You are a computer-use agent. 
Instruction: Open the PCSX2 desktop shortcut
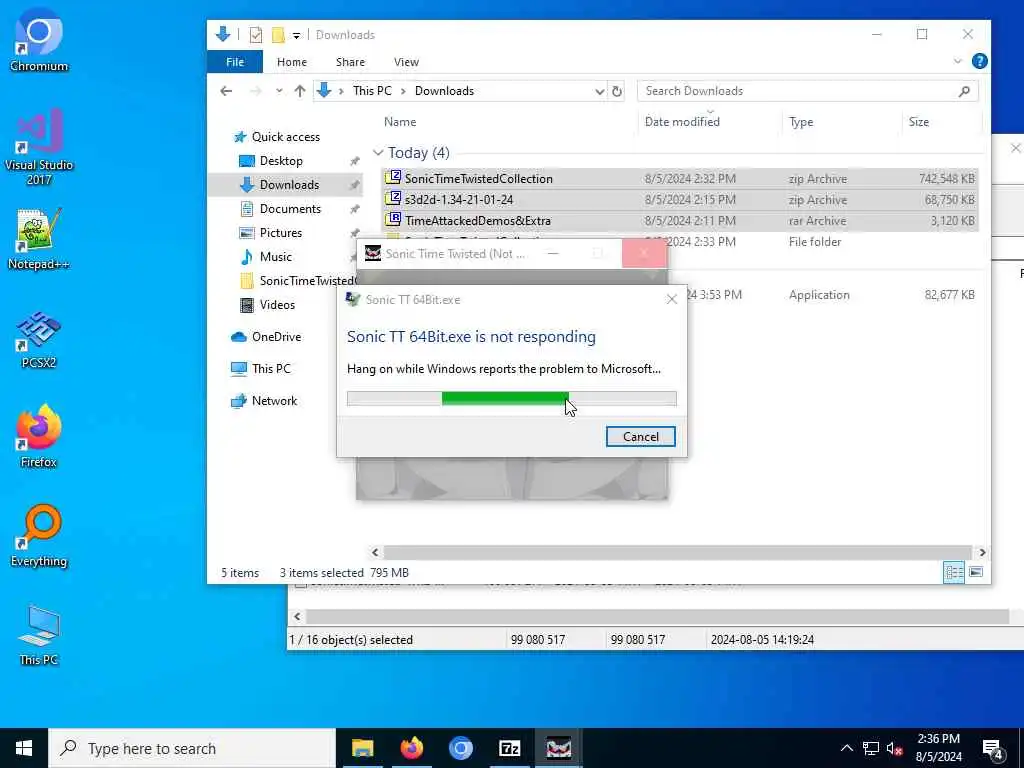pos(39,340)
